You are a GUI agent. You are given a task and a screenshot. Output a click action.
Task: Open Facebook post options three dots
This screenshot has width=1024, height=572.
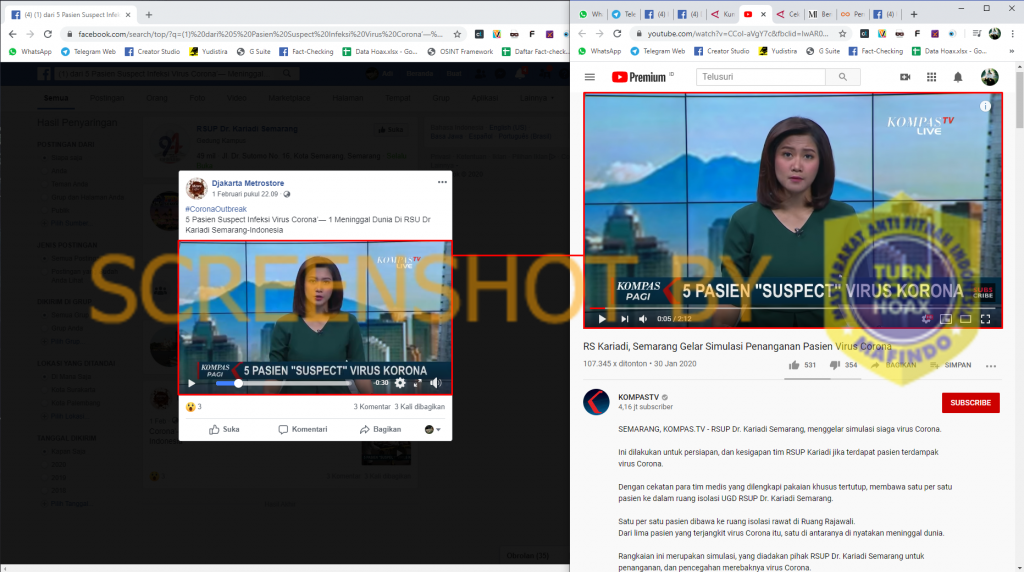(442, 182)
